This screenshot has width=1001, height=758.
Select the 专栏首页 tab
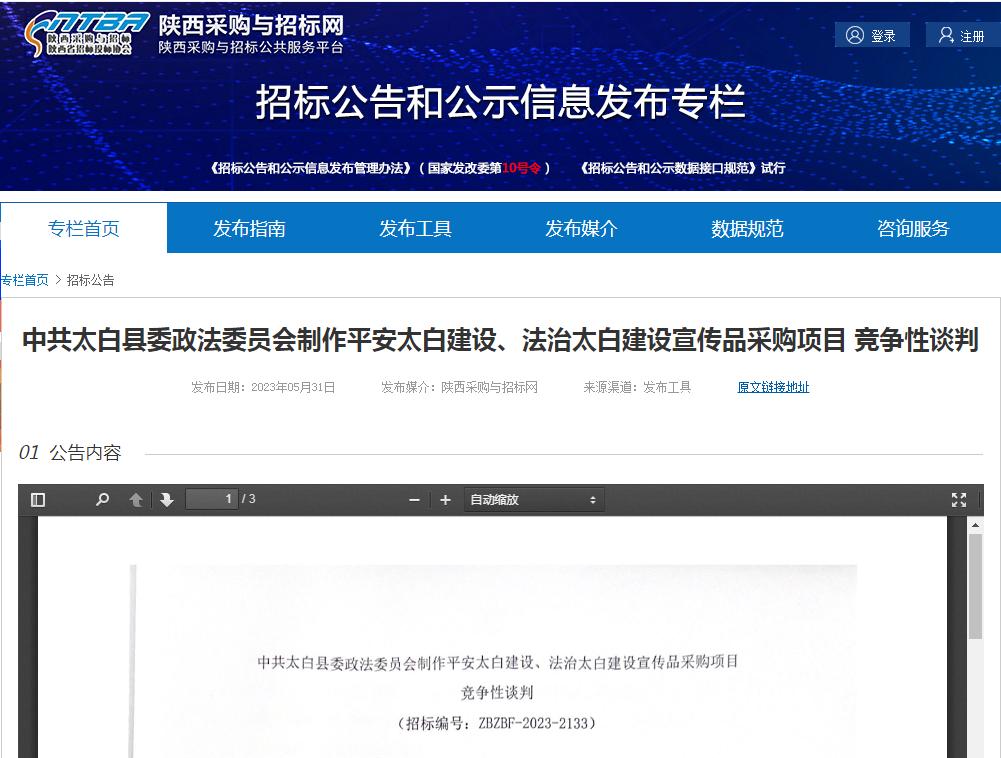point(84,228)
